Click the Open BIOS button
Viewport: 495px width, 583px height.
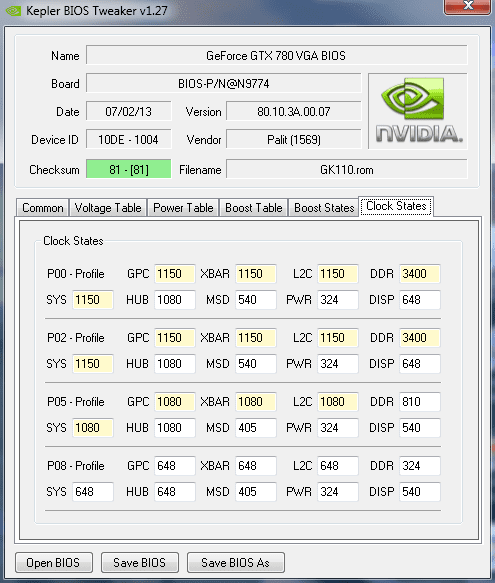click(x=54, y=563)
